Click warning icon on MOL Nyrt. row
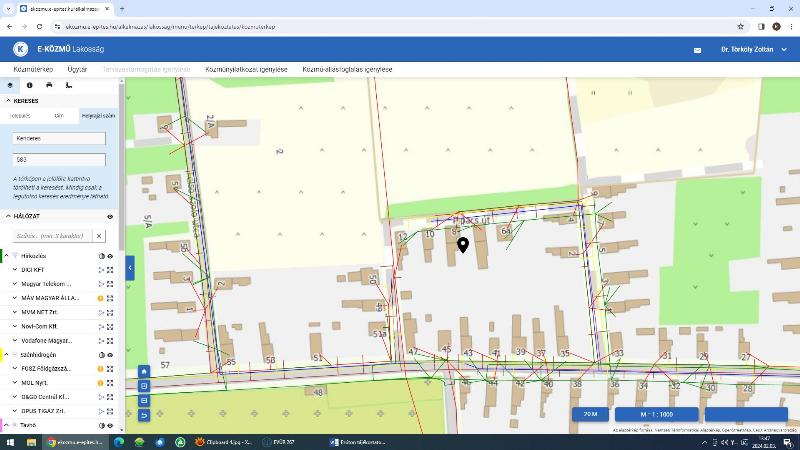 point(101,383)
